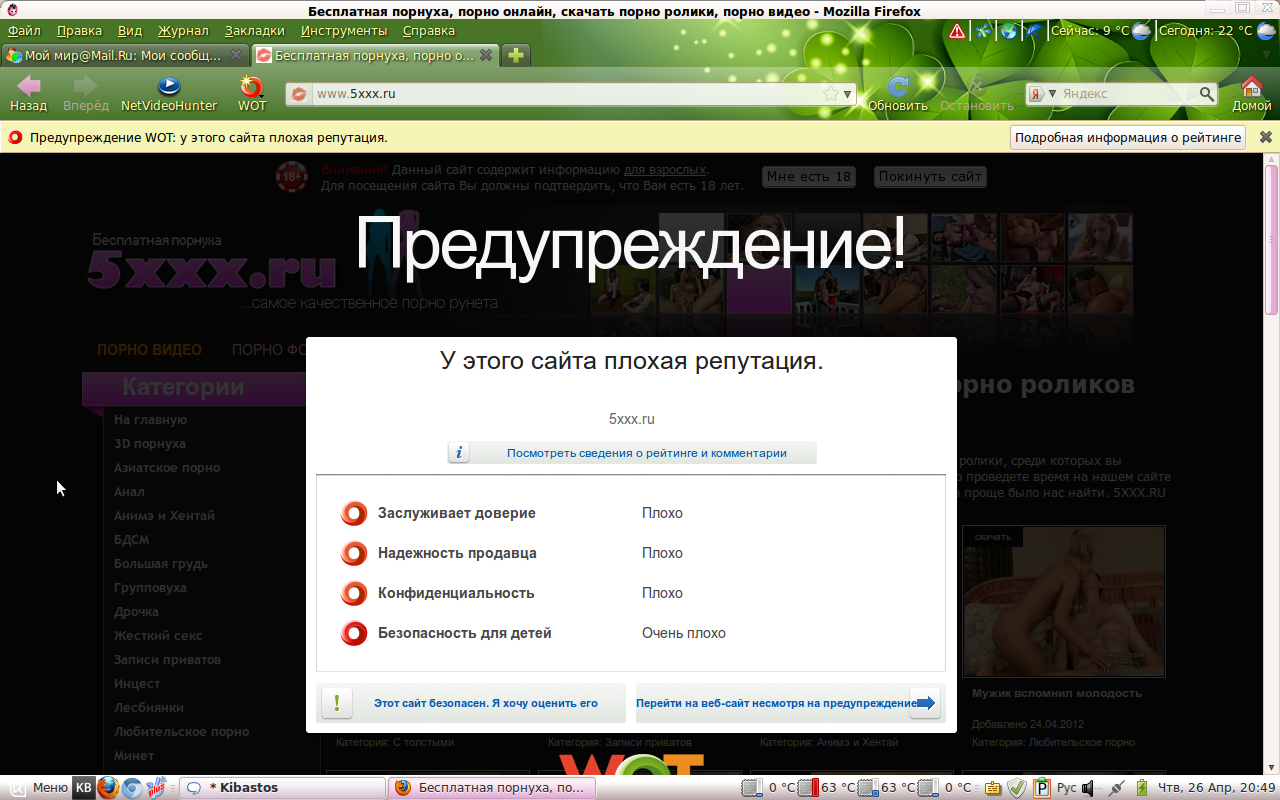Click the KB icon in the taskbar
Image resolution: width=1280 pixels, height=800 pixels.
(84, 788)
